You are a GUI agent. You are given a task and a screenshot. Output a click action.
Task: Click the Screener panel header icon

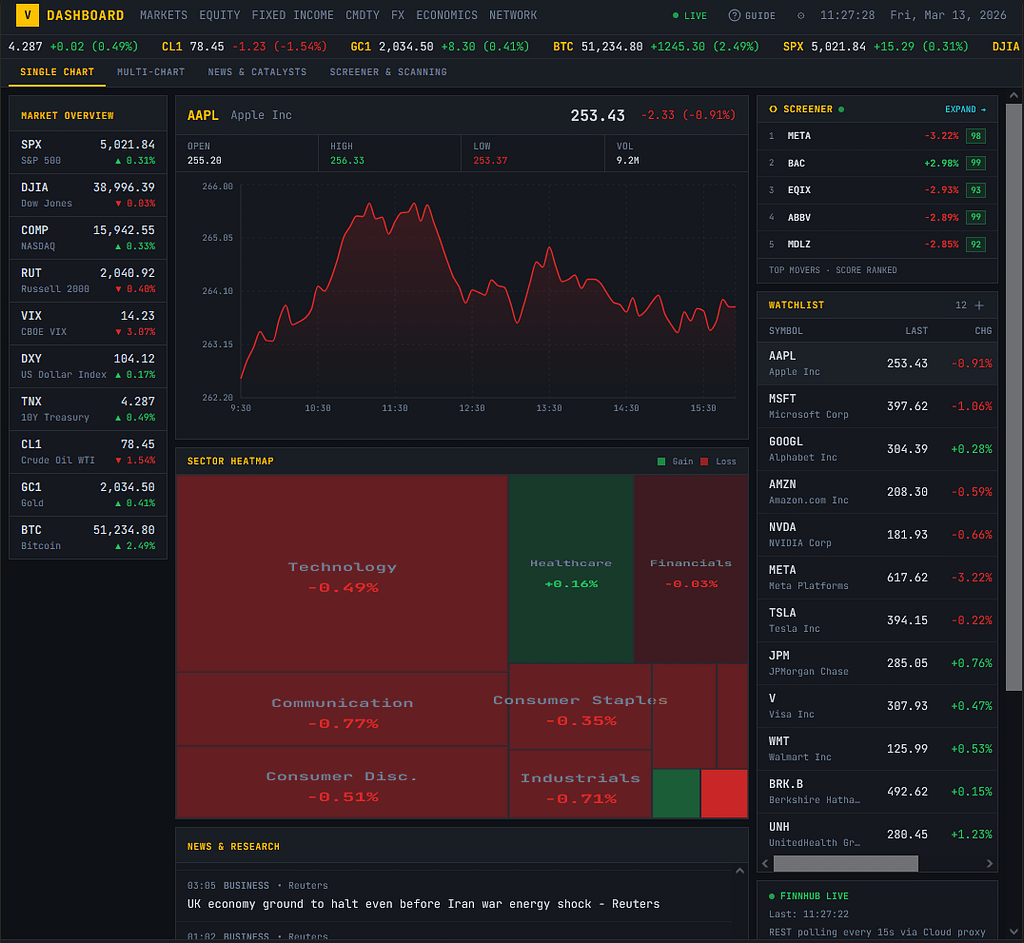click(773, 109)
